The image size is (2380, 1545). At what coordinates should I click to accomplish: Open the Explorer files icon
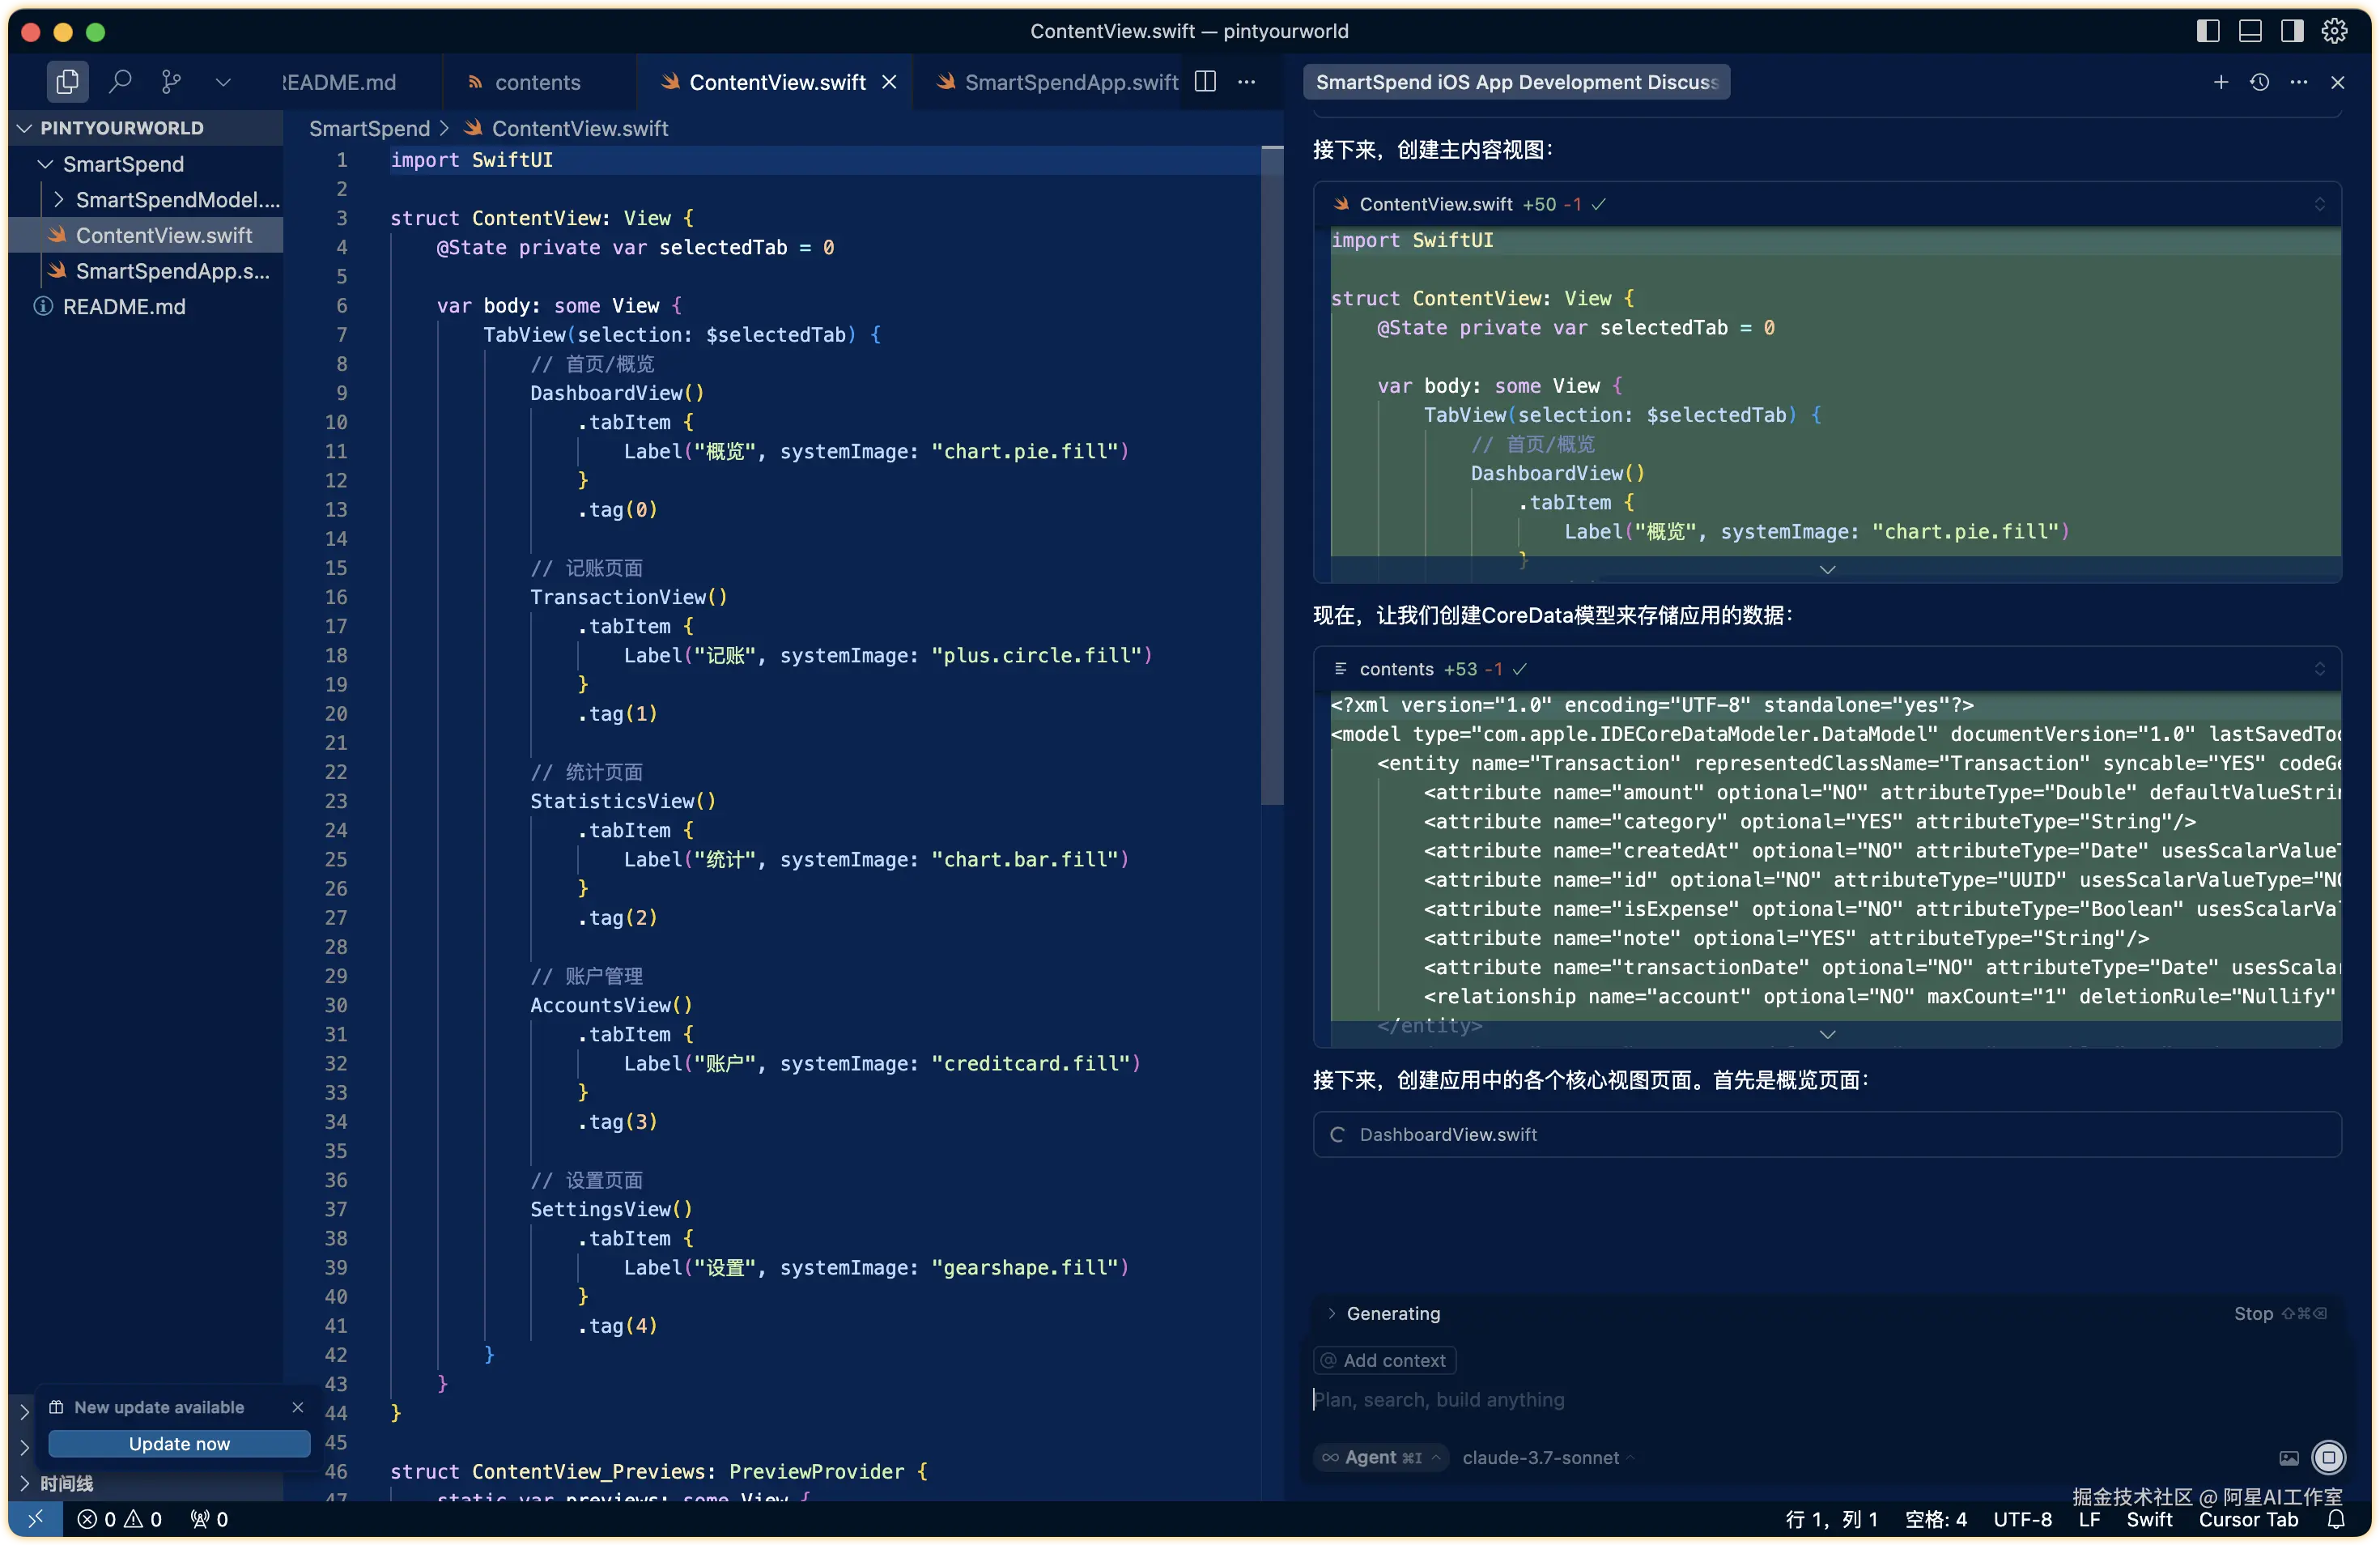(x=67, y=81)
